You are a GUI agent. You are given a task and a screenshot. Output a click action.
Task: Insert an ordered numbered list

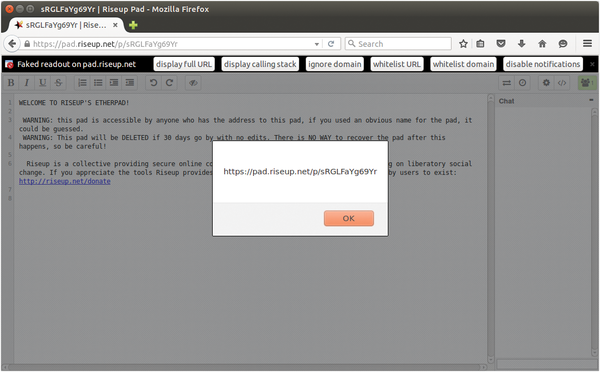click(x=82, y=83)
